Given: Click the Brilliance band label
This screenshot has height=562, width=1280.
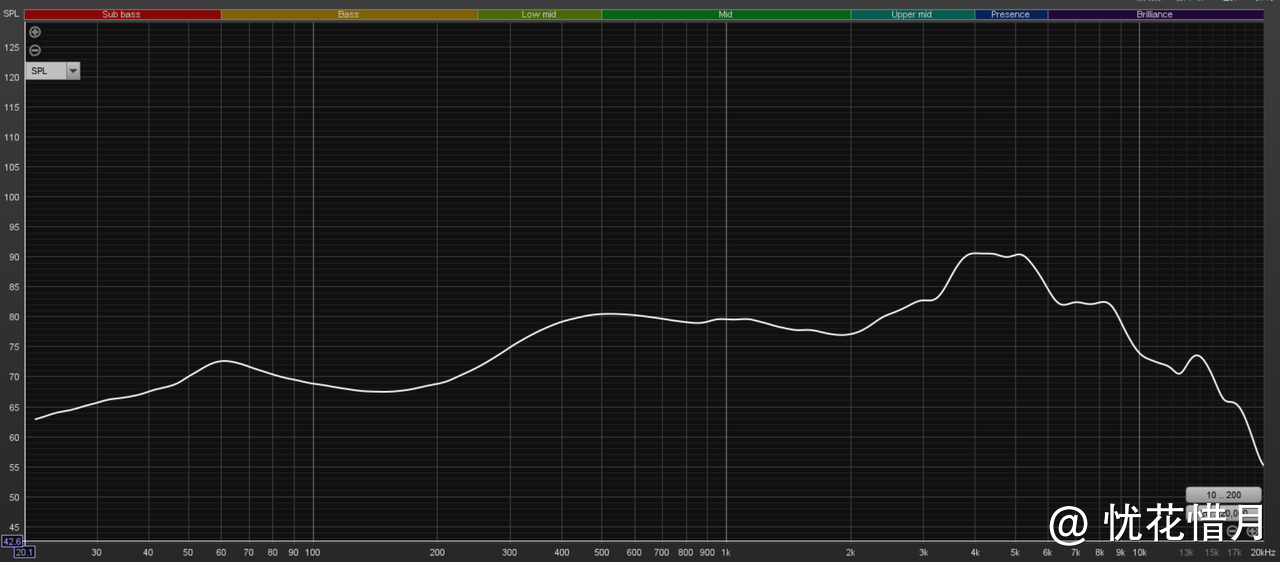Looking at the screenshot, I should (1154, 15).
